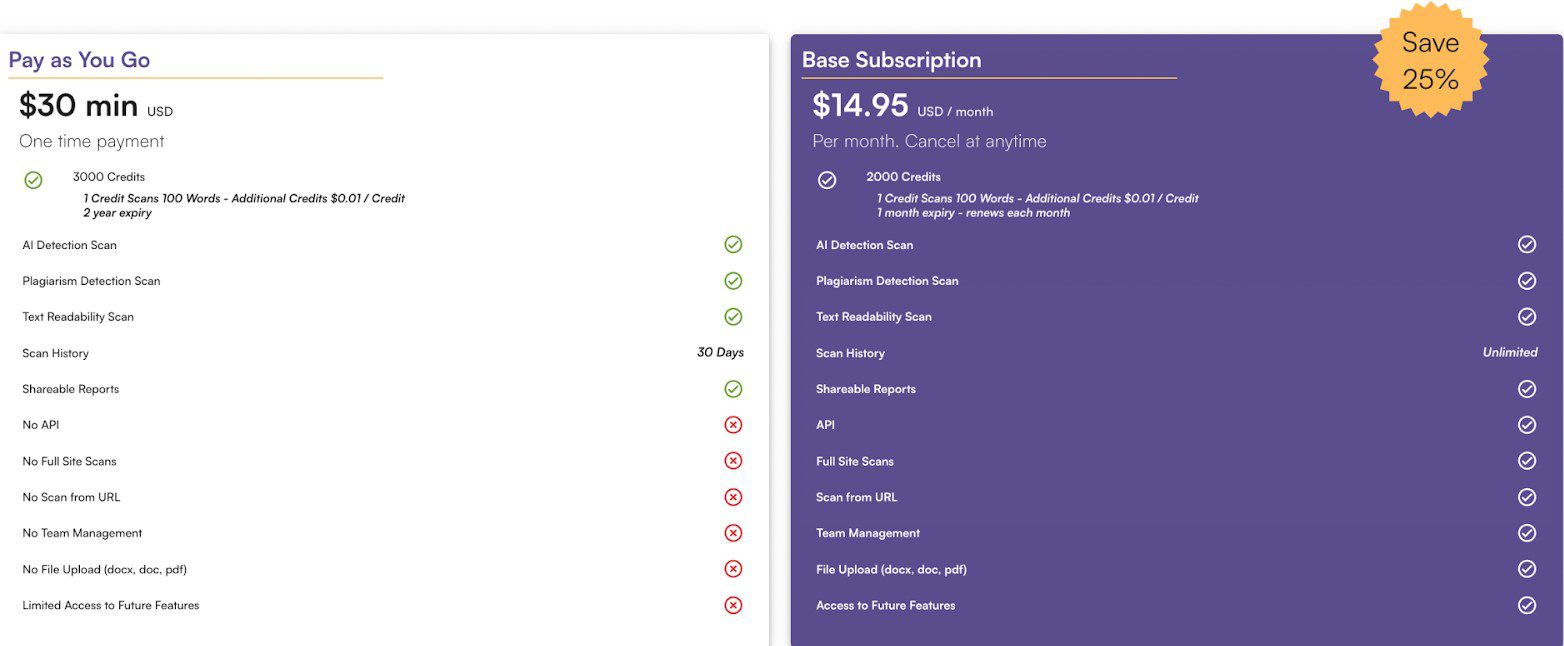Click the white checkmark next to Full Site Scans
The width and height of the screenshot is (1564, 646).
click(1527, 460)
